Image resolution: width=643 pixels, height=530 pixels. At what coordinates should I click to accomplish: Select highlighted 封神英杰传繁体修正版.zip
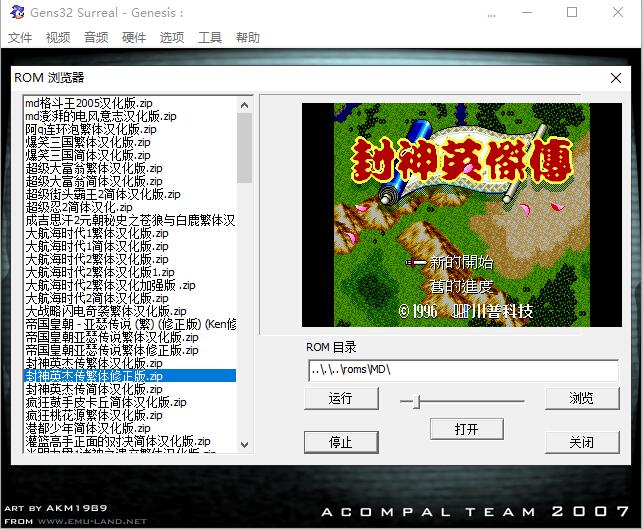(130, 376)
